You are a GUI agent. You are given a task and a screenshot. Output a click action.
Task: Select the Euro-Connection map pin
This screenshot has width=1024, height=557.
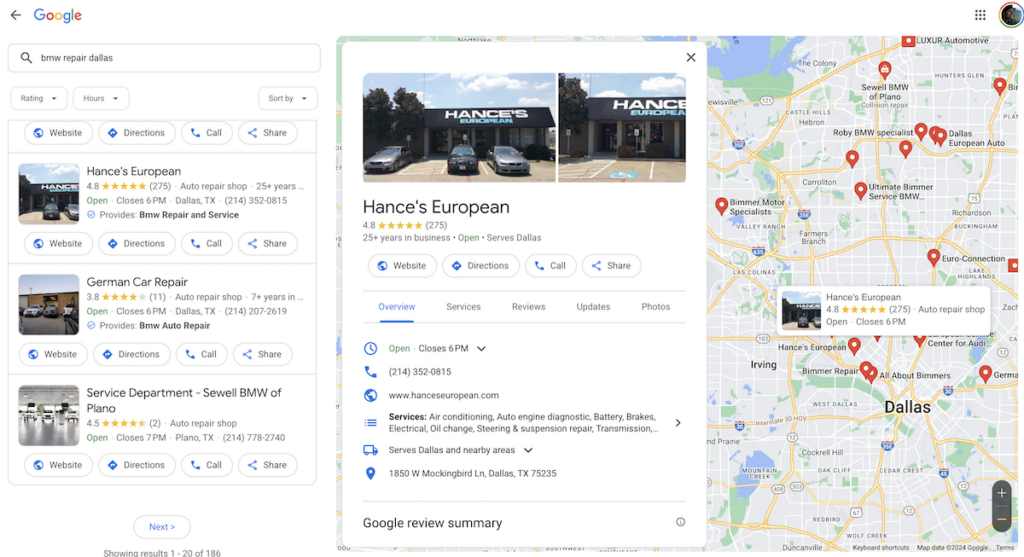pyautogui.click(x=934, y=257)
